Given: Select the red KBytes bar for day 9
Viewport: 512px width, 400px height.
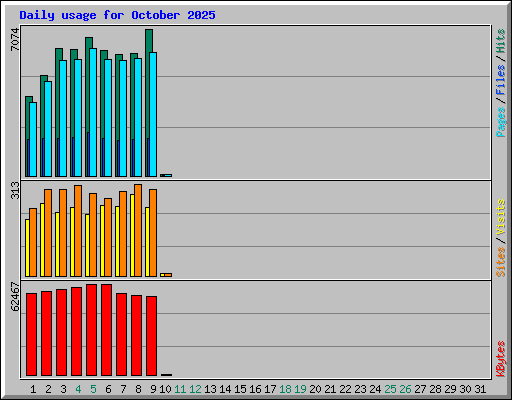Looking at the screenshot, I should 151,336.
